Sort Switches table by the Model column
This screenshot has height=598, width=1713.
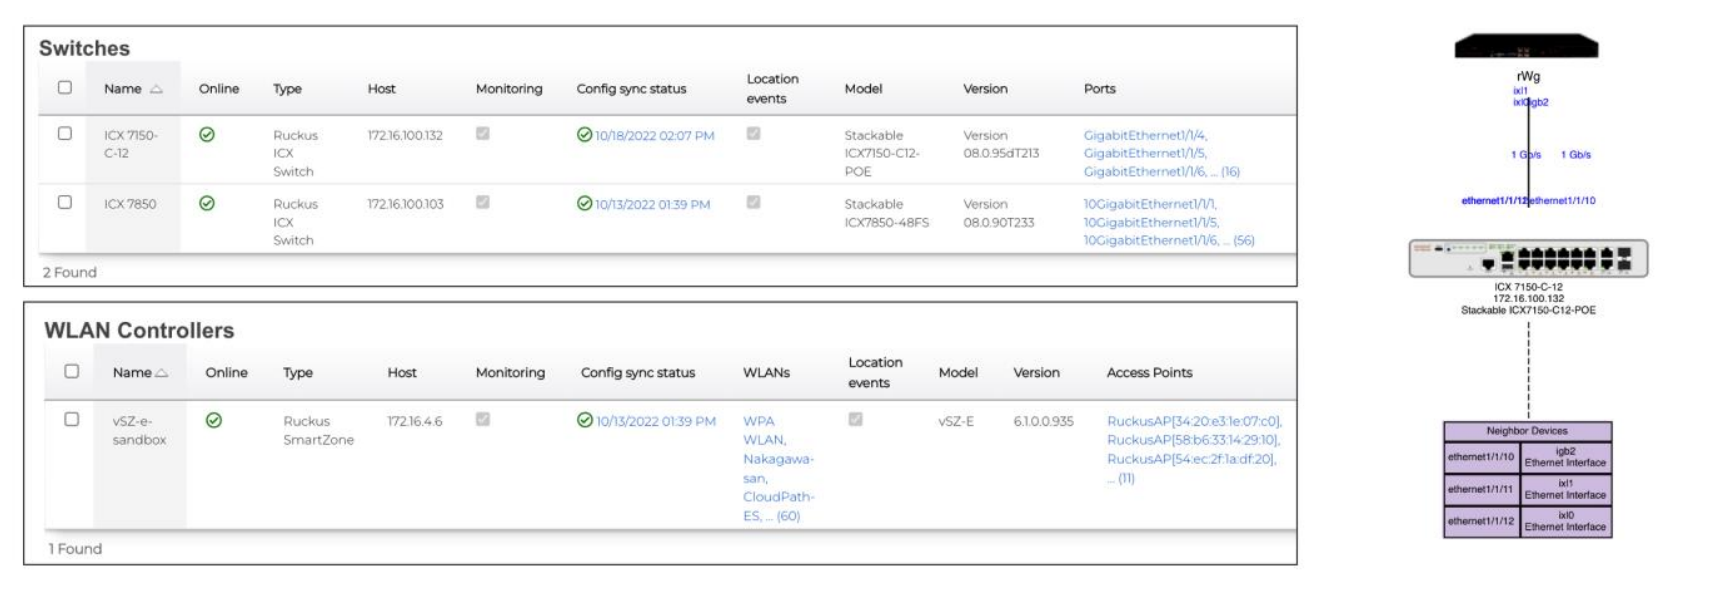[864, 89]
